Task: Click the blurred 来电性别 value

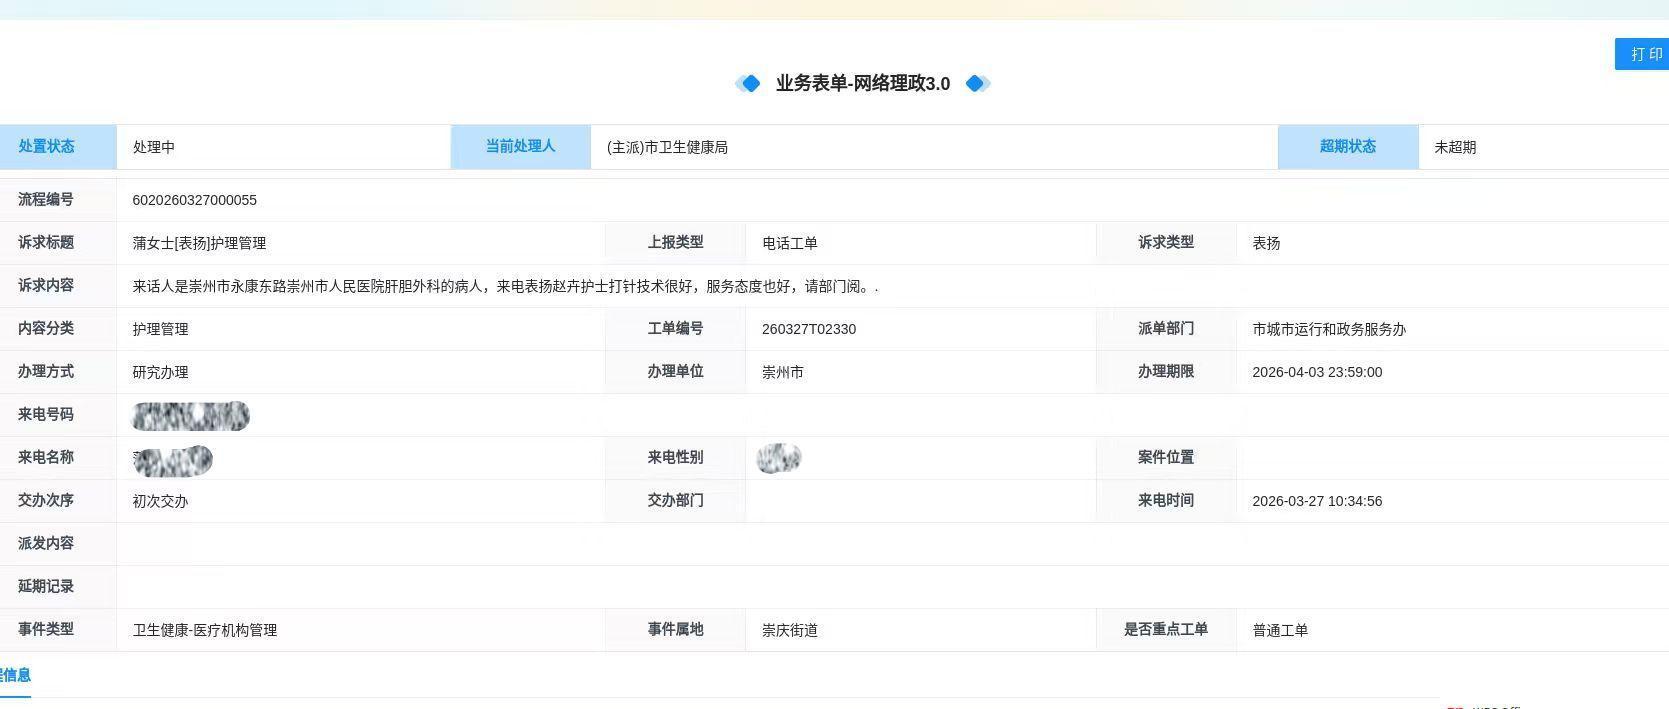Action: (x=779, y=458)
